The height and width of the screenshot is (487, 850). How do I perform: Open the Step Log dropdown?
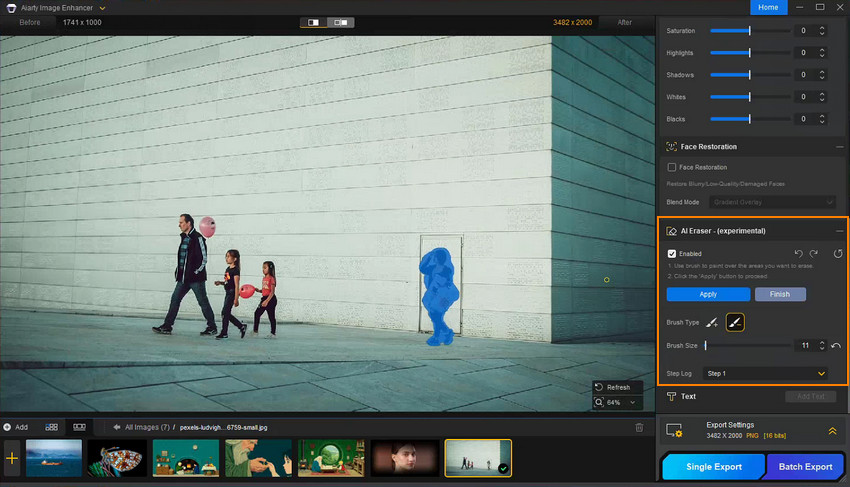pos(766,373)
